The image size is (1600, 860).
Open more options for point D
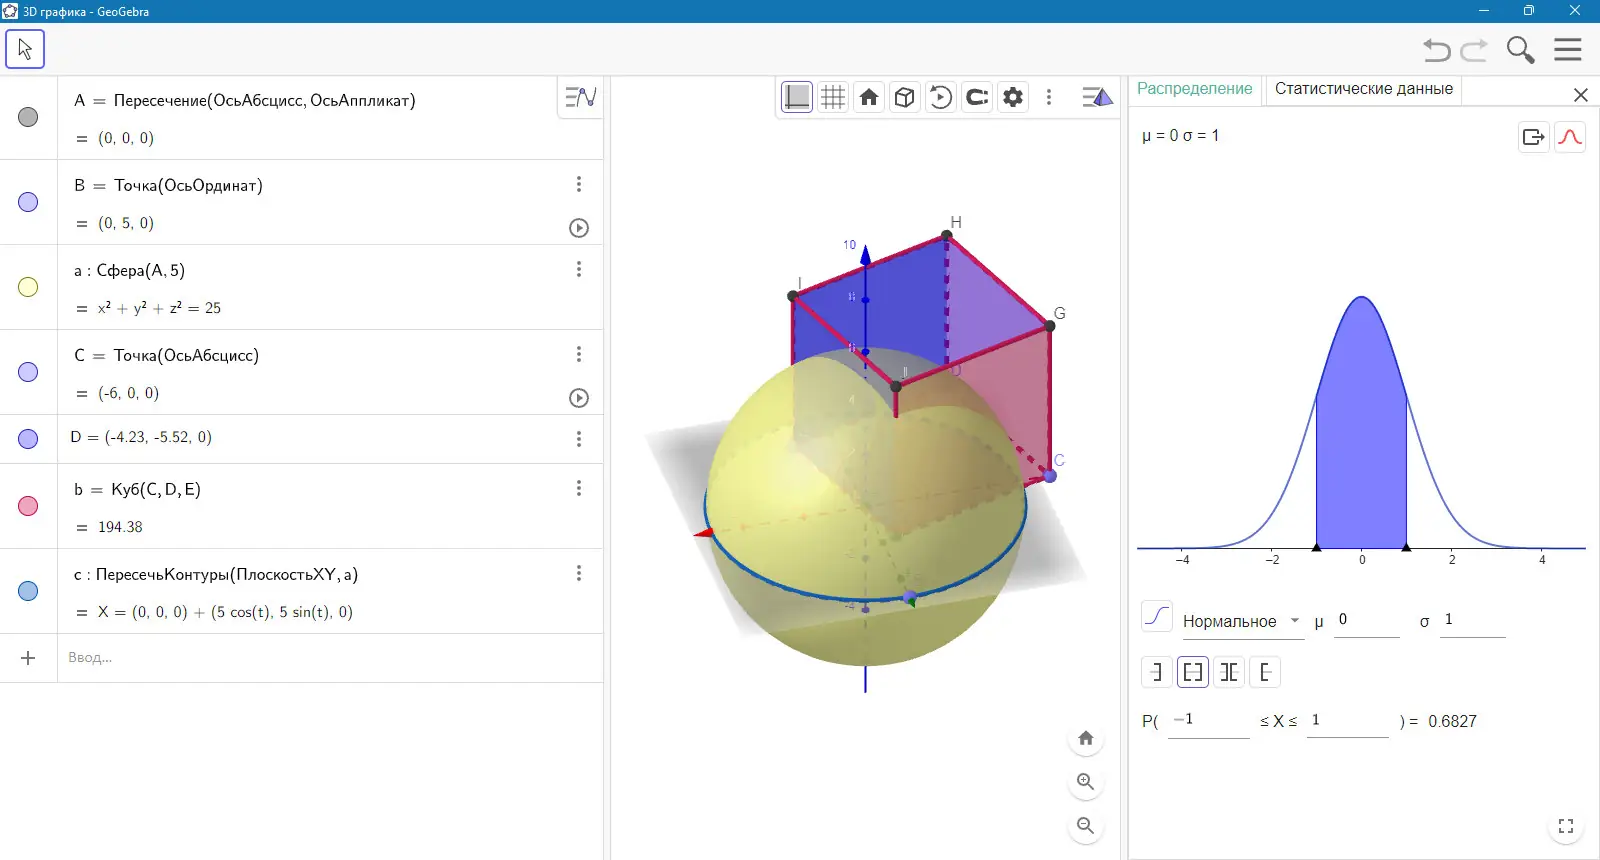[x=579, y=439]
